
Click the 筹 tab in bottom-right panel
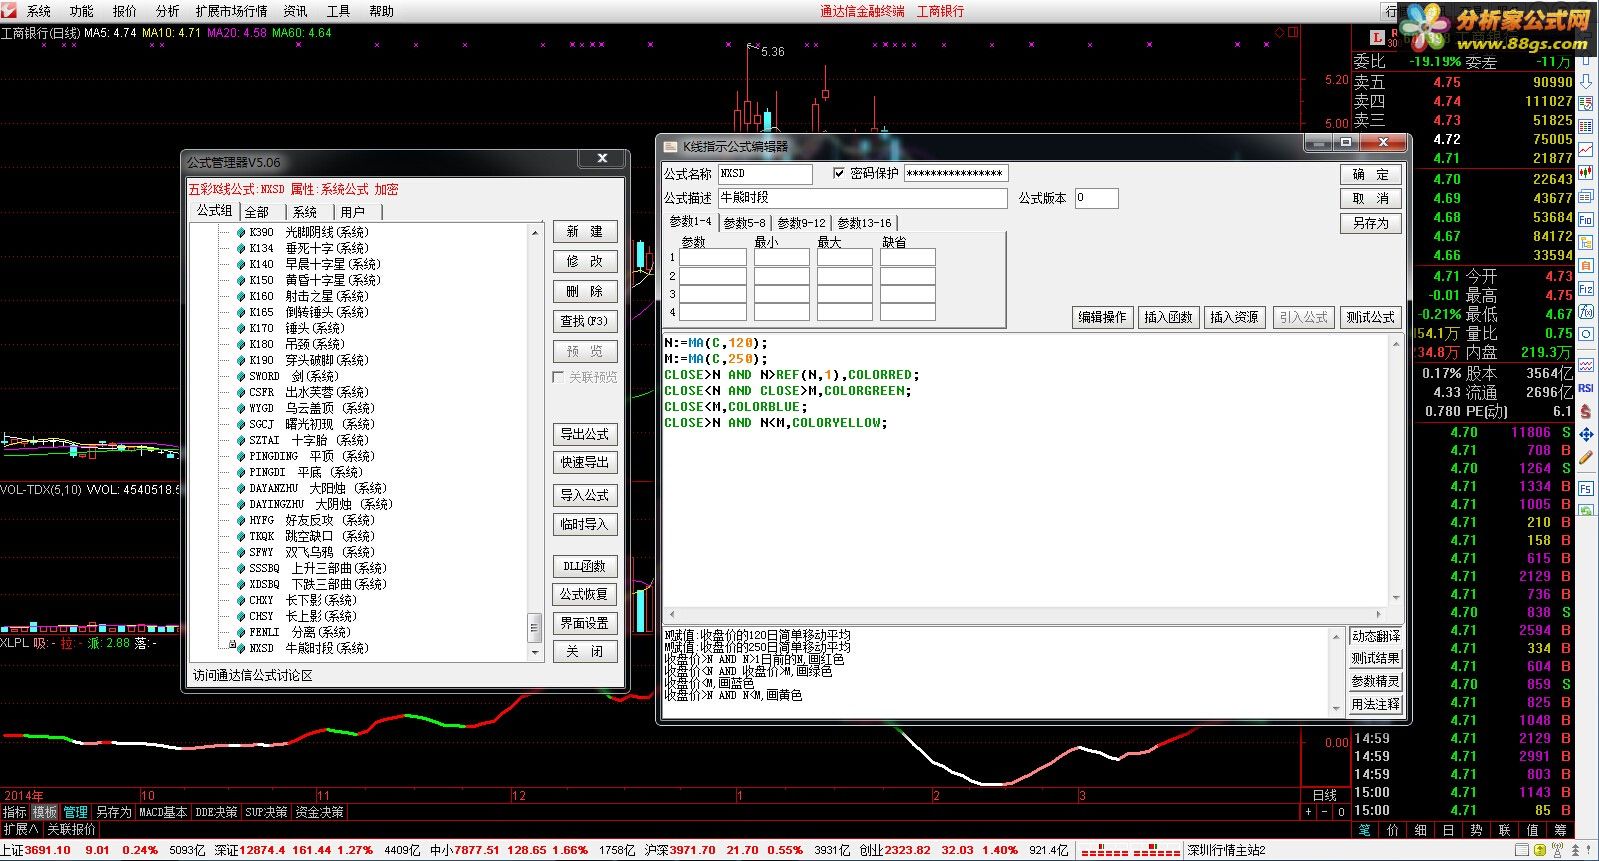[1559, 830]
